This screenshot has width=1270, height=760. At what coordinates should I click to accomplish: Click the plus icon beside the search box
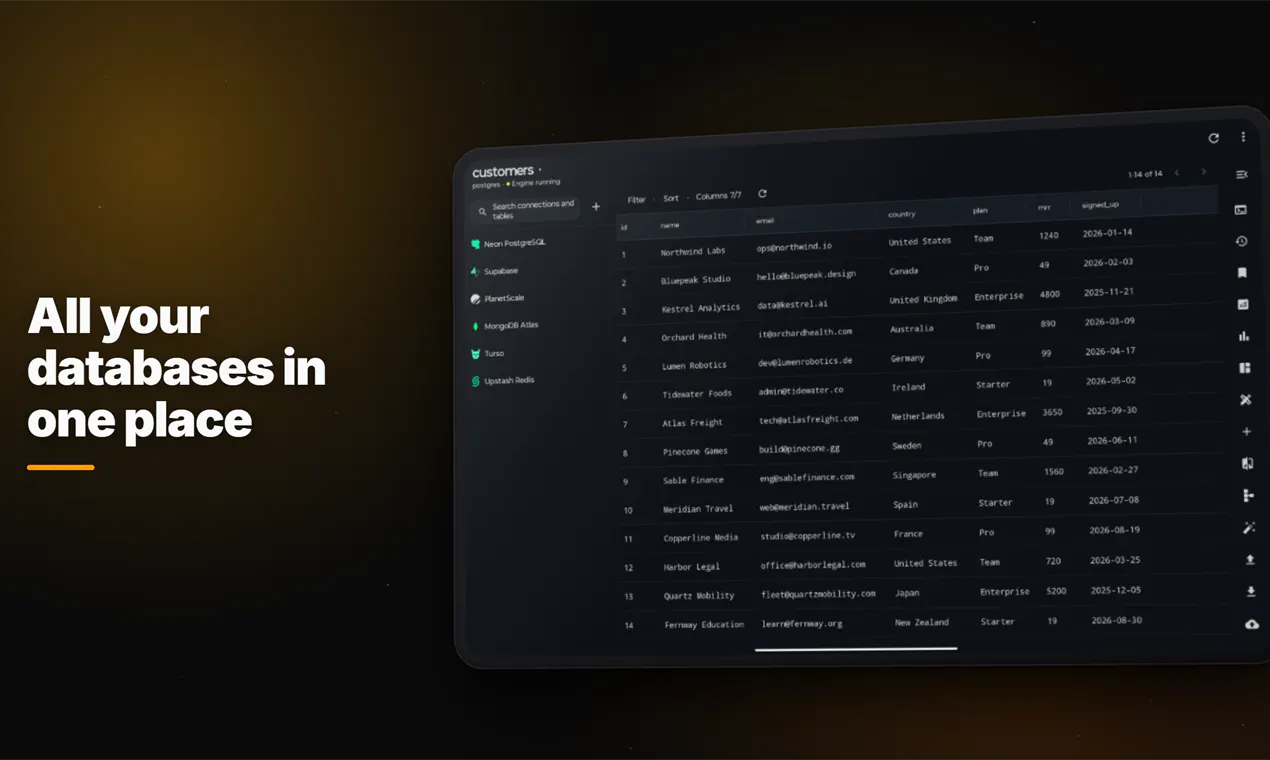(x=596, y=207)
